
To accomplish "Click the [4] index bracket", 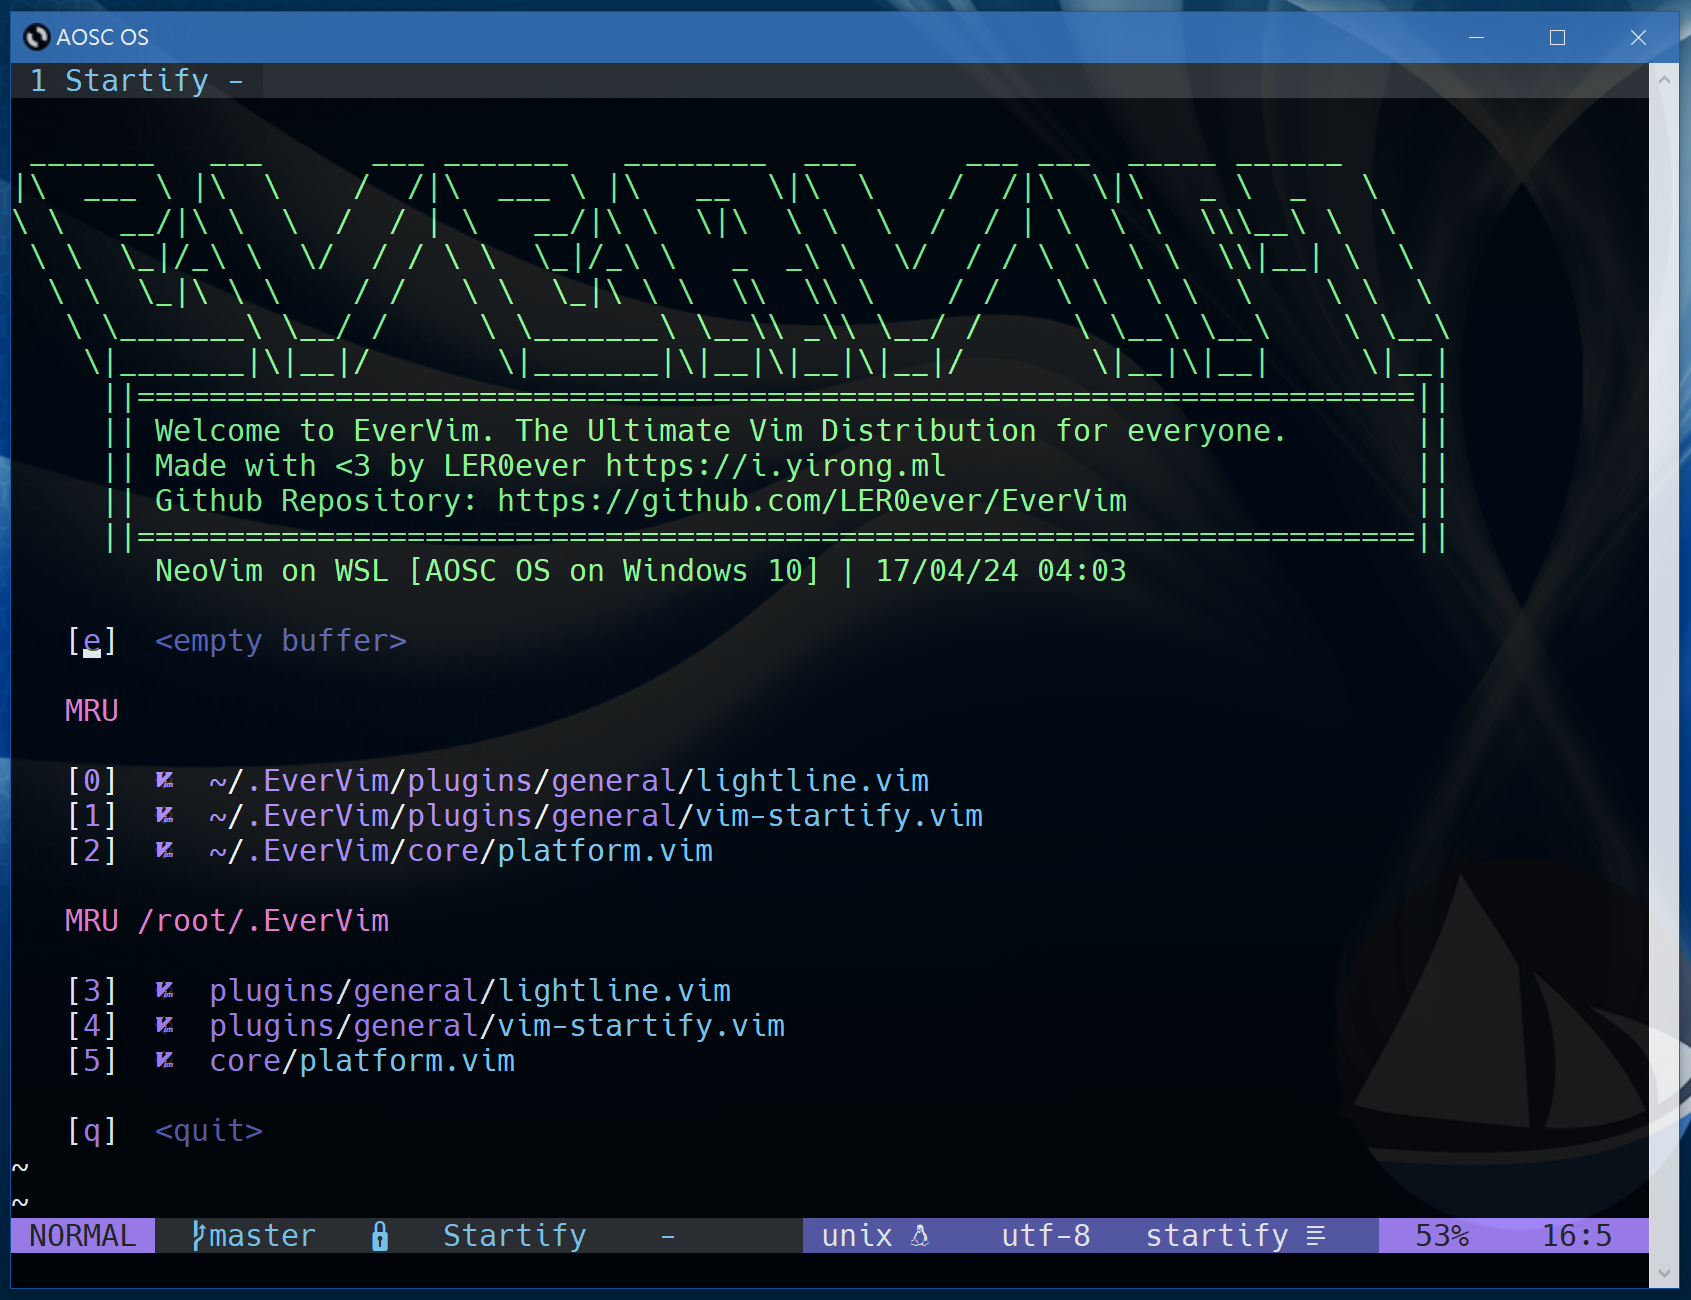I will 92,1025.
